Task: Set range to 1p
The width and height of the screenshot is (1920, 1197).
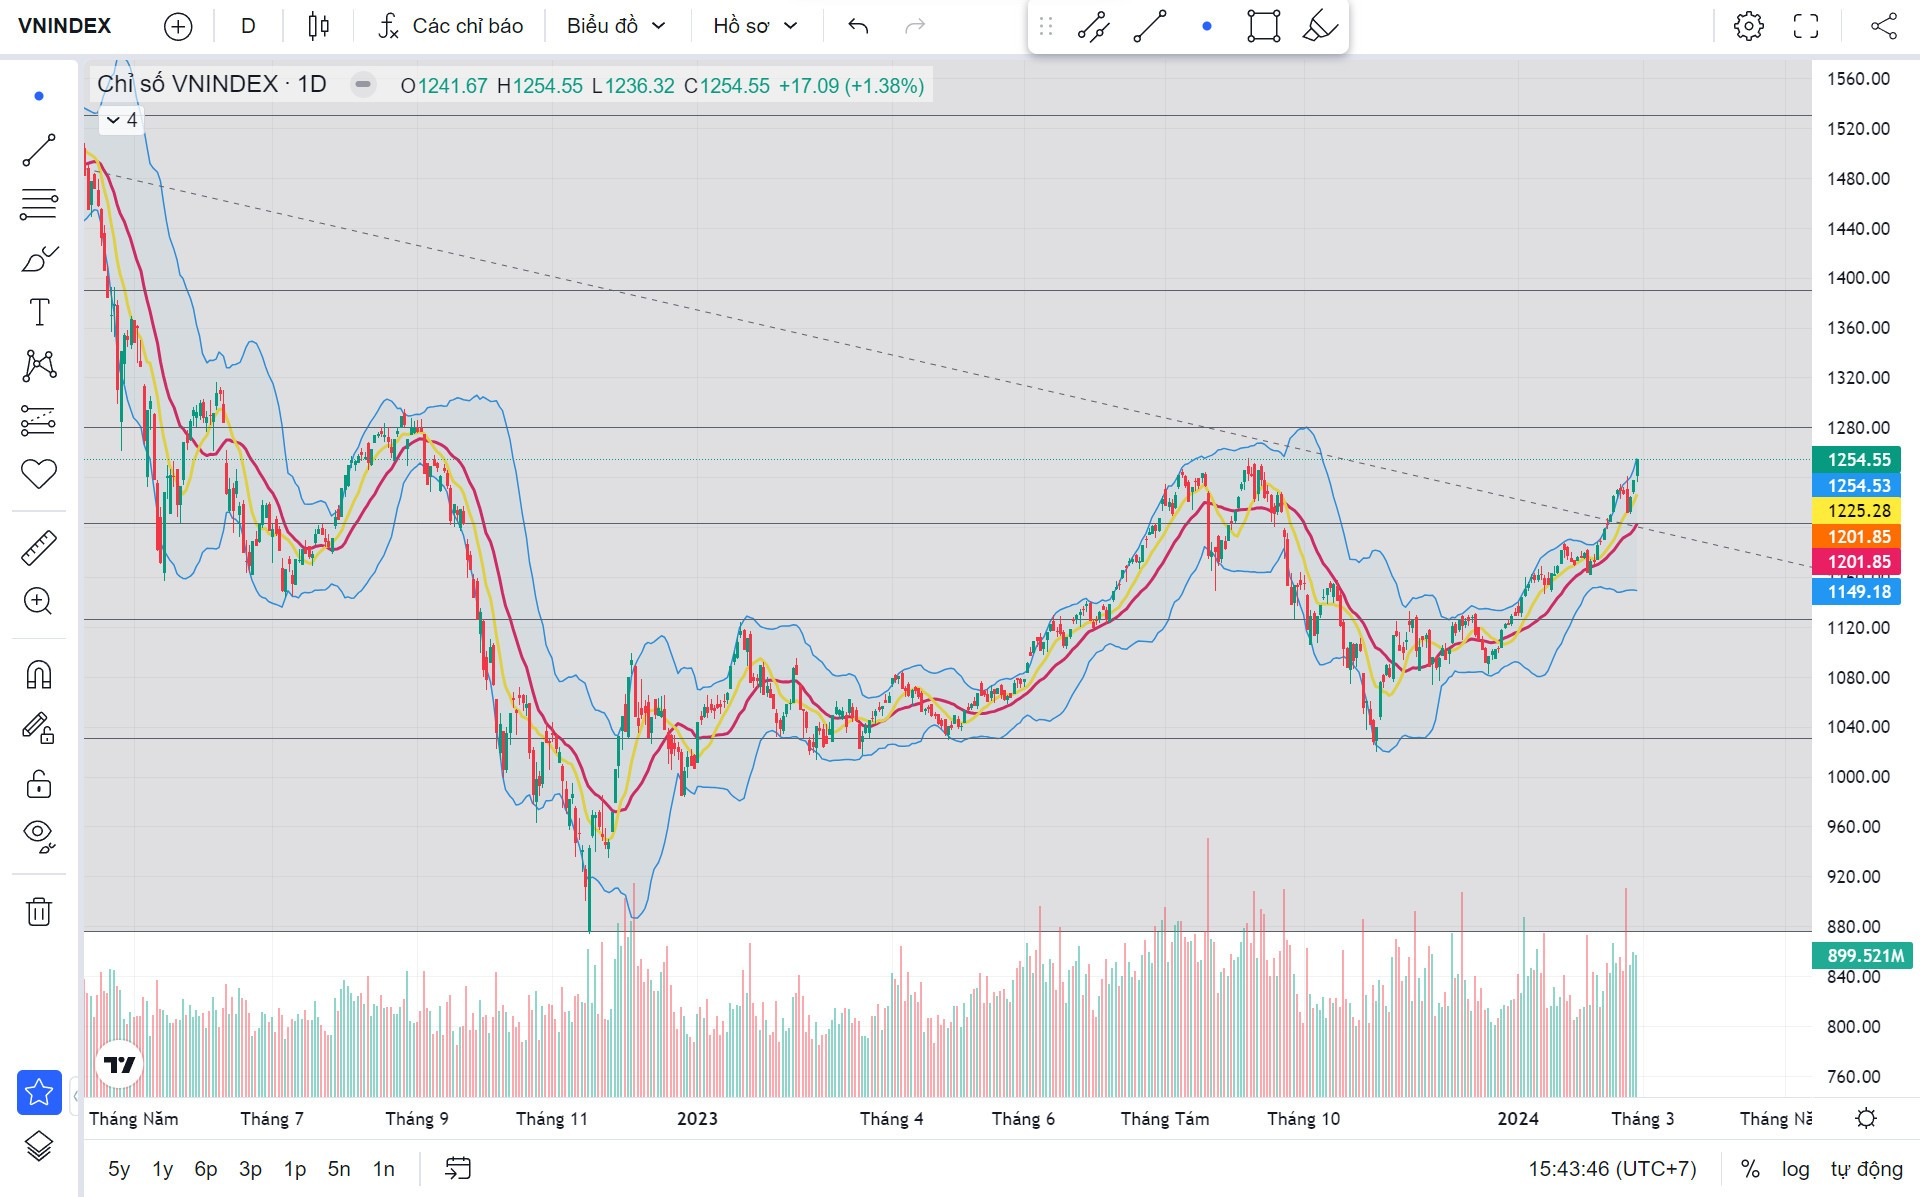Action: tap(295, 1169)
